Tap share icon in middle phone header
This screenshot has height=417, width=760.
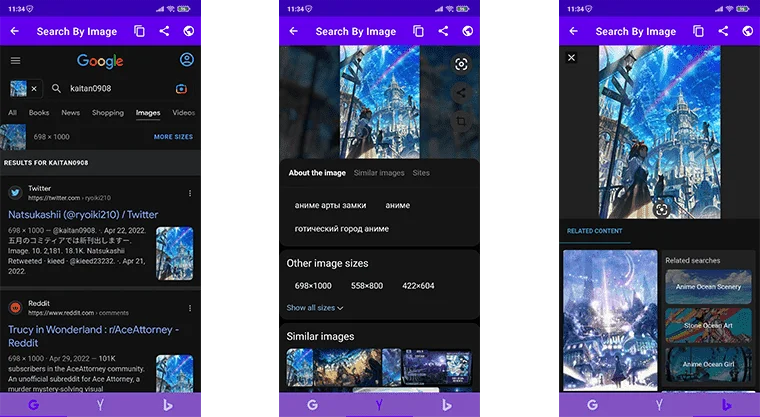(x=443, y=31)
